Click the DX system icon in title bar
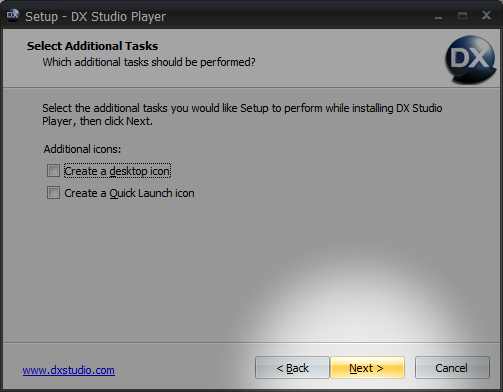This screenshot has height=392, width=503. coord(13,16)
